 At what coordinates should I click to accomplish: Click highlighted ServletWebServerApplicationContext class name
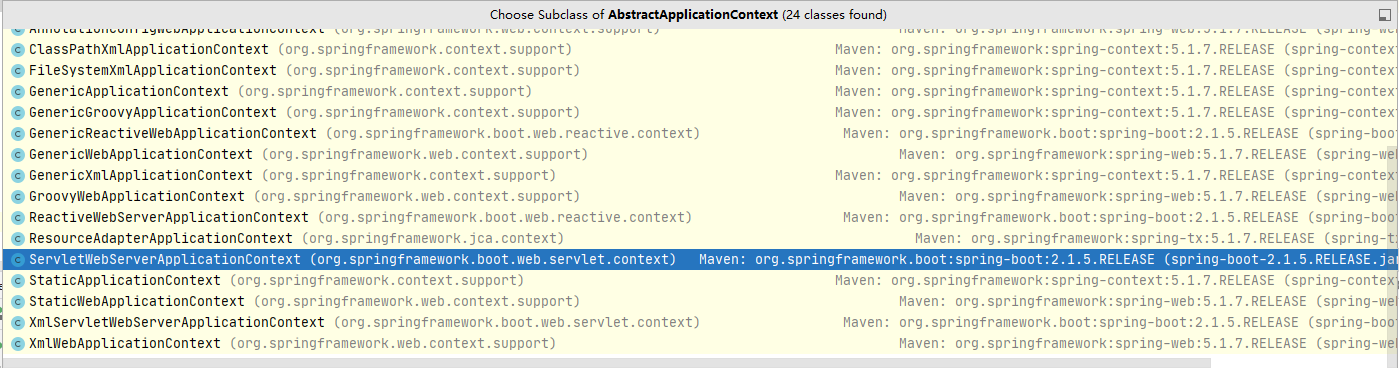point(165,259)
